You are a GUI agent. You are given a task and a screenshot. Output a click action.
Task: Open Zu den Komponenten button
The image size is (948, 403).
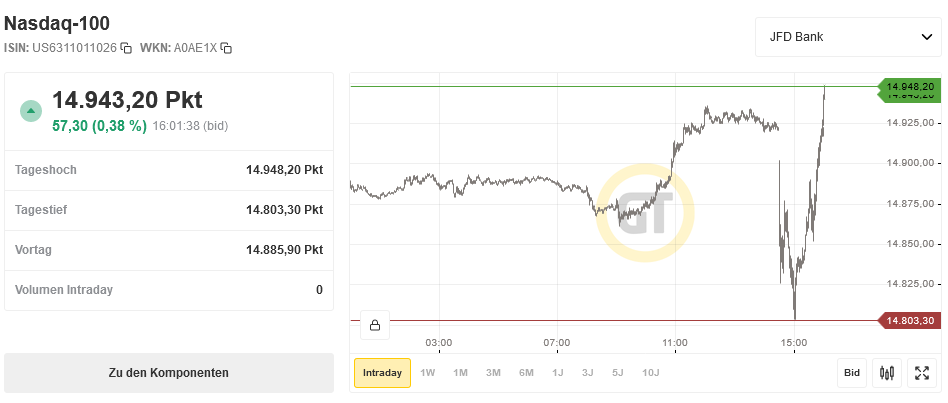[169, 373]
